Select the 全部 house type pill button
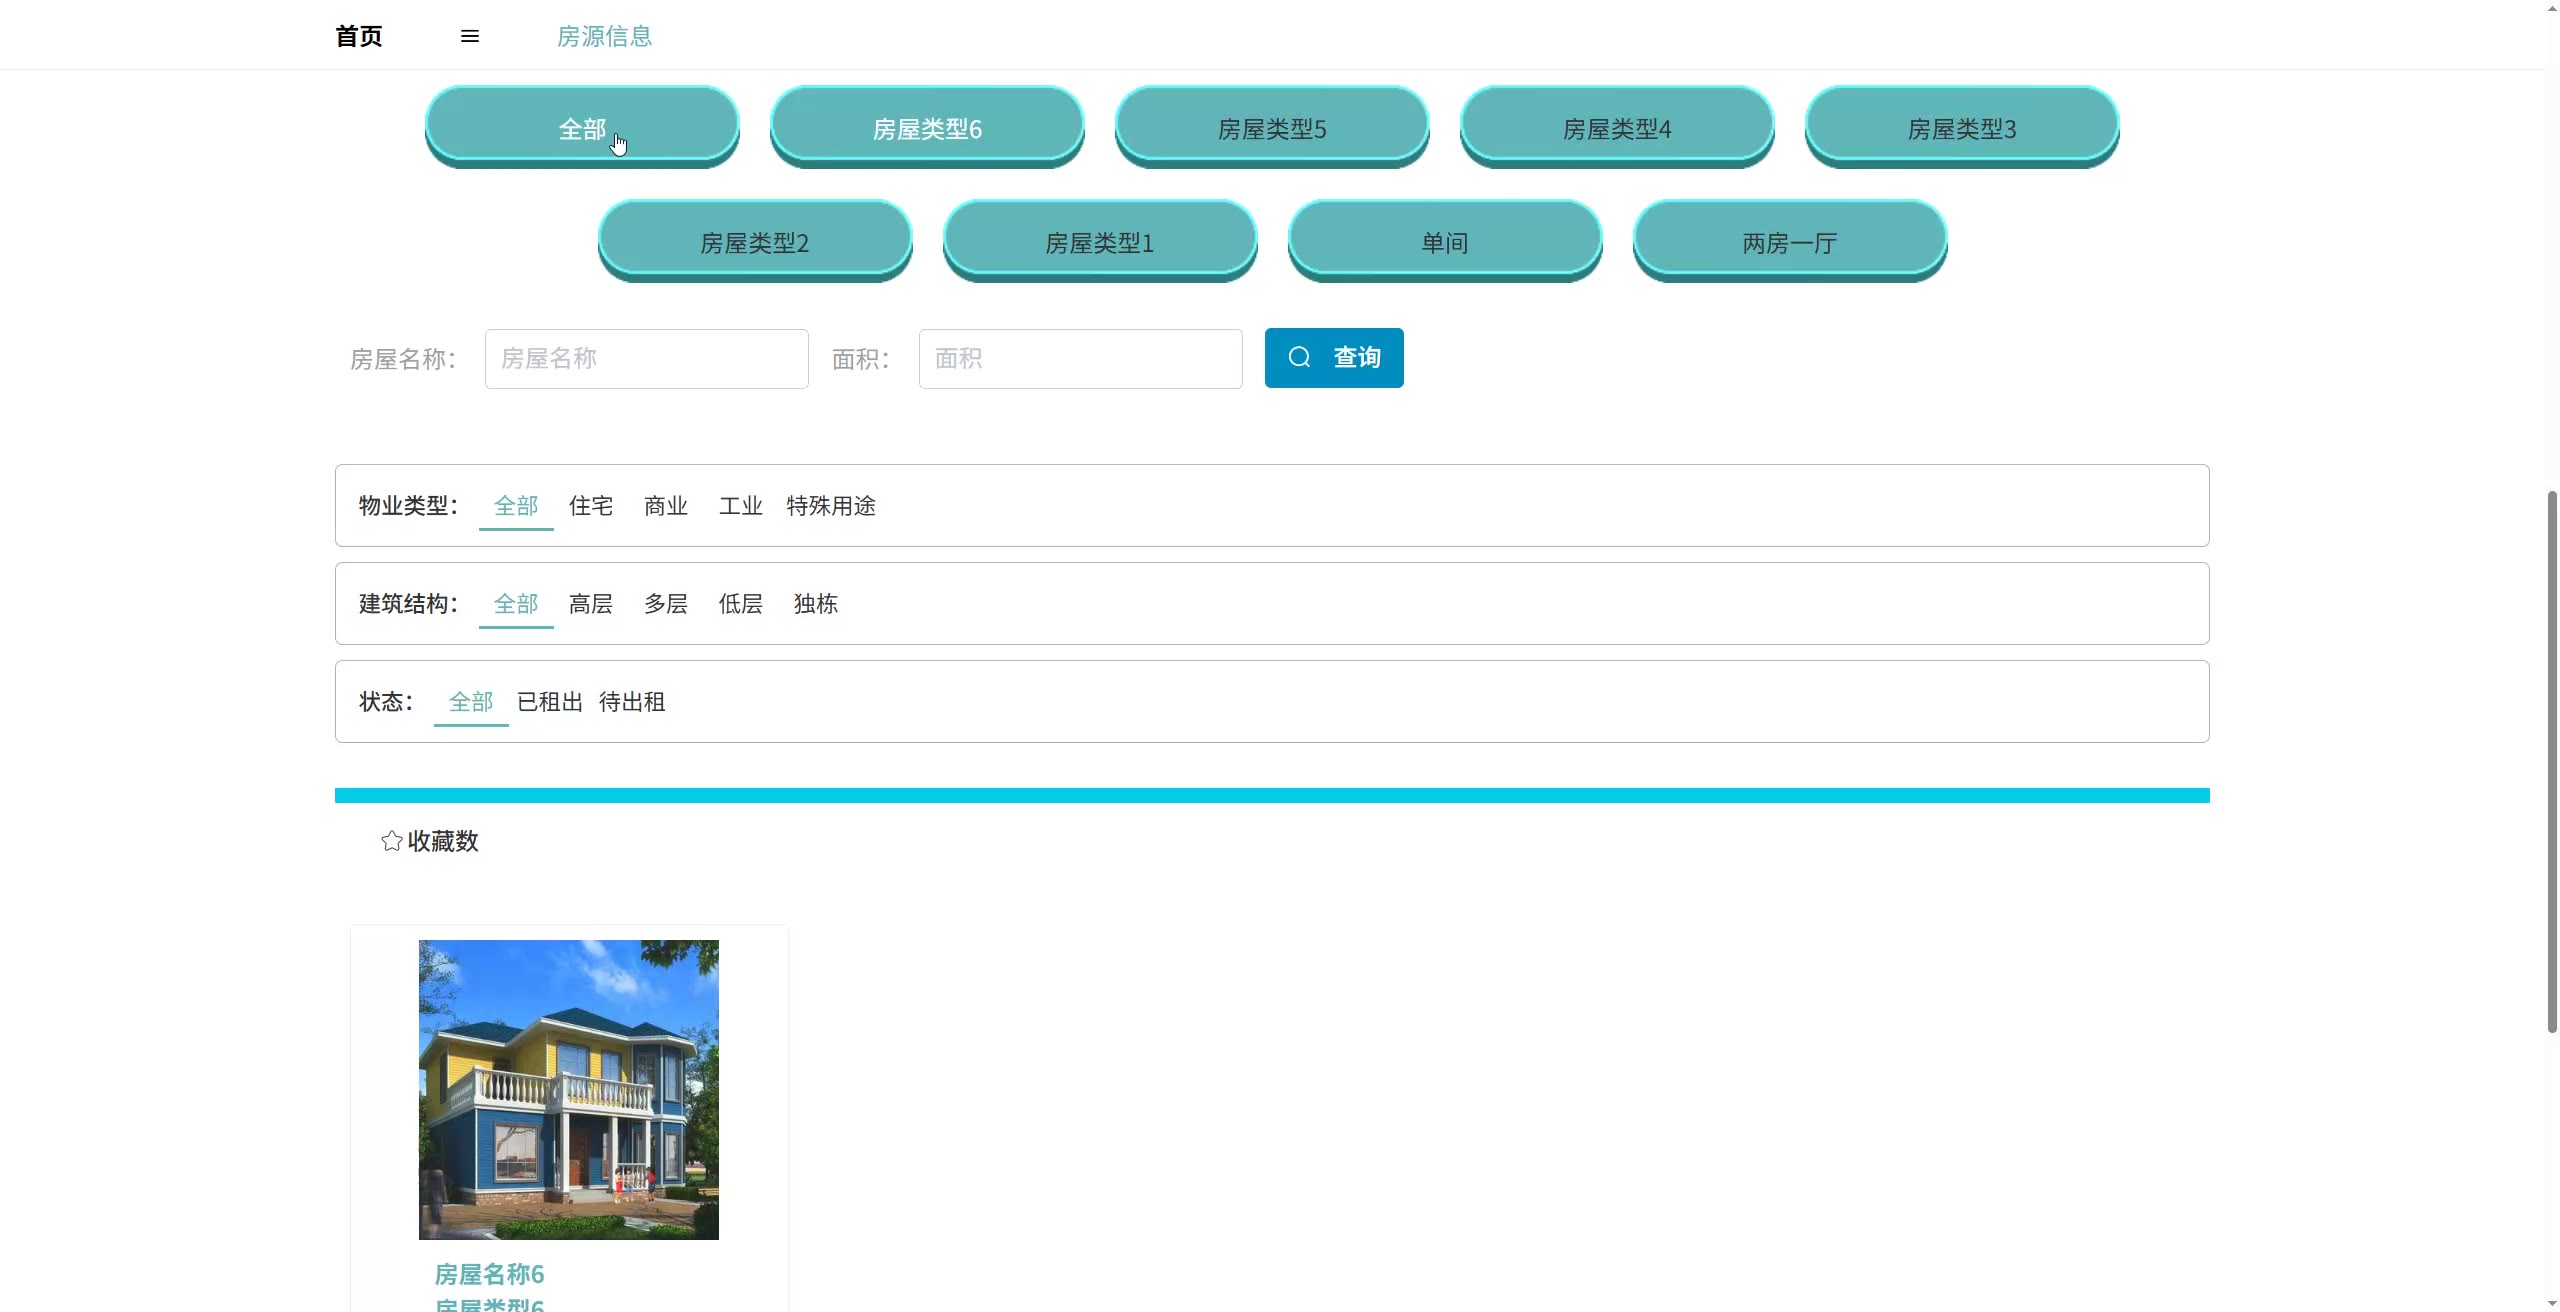The image size is (2560, 1312). click(x=582, y=127)
